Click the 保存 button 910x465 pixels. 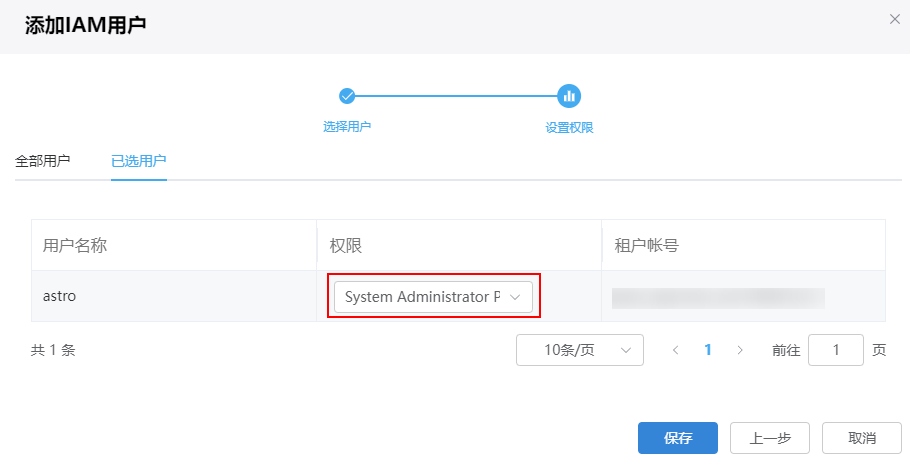tap(678, 438)
